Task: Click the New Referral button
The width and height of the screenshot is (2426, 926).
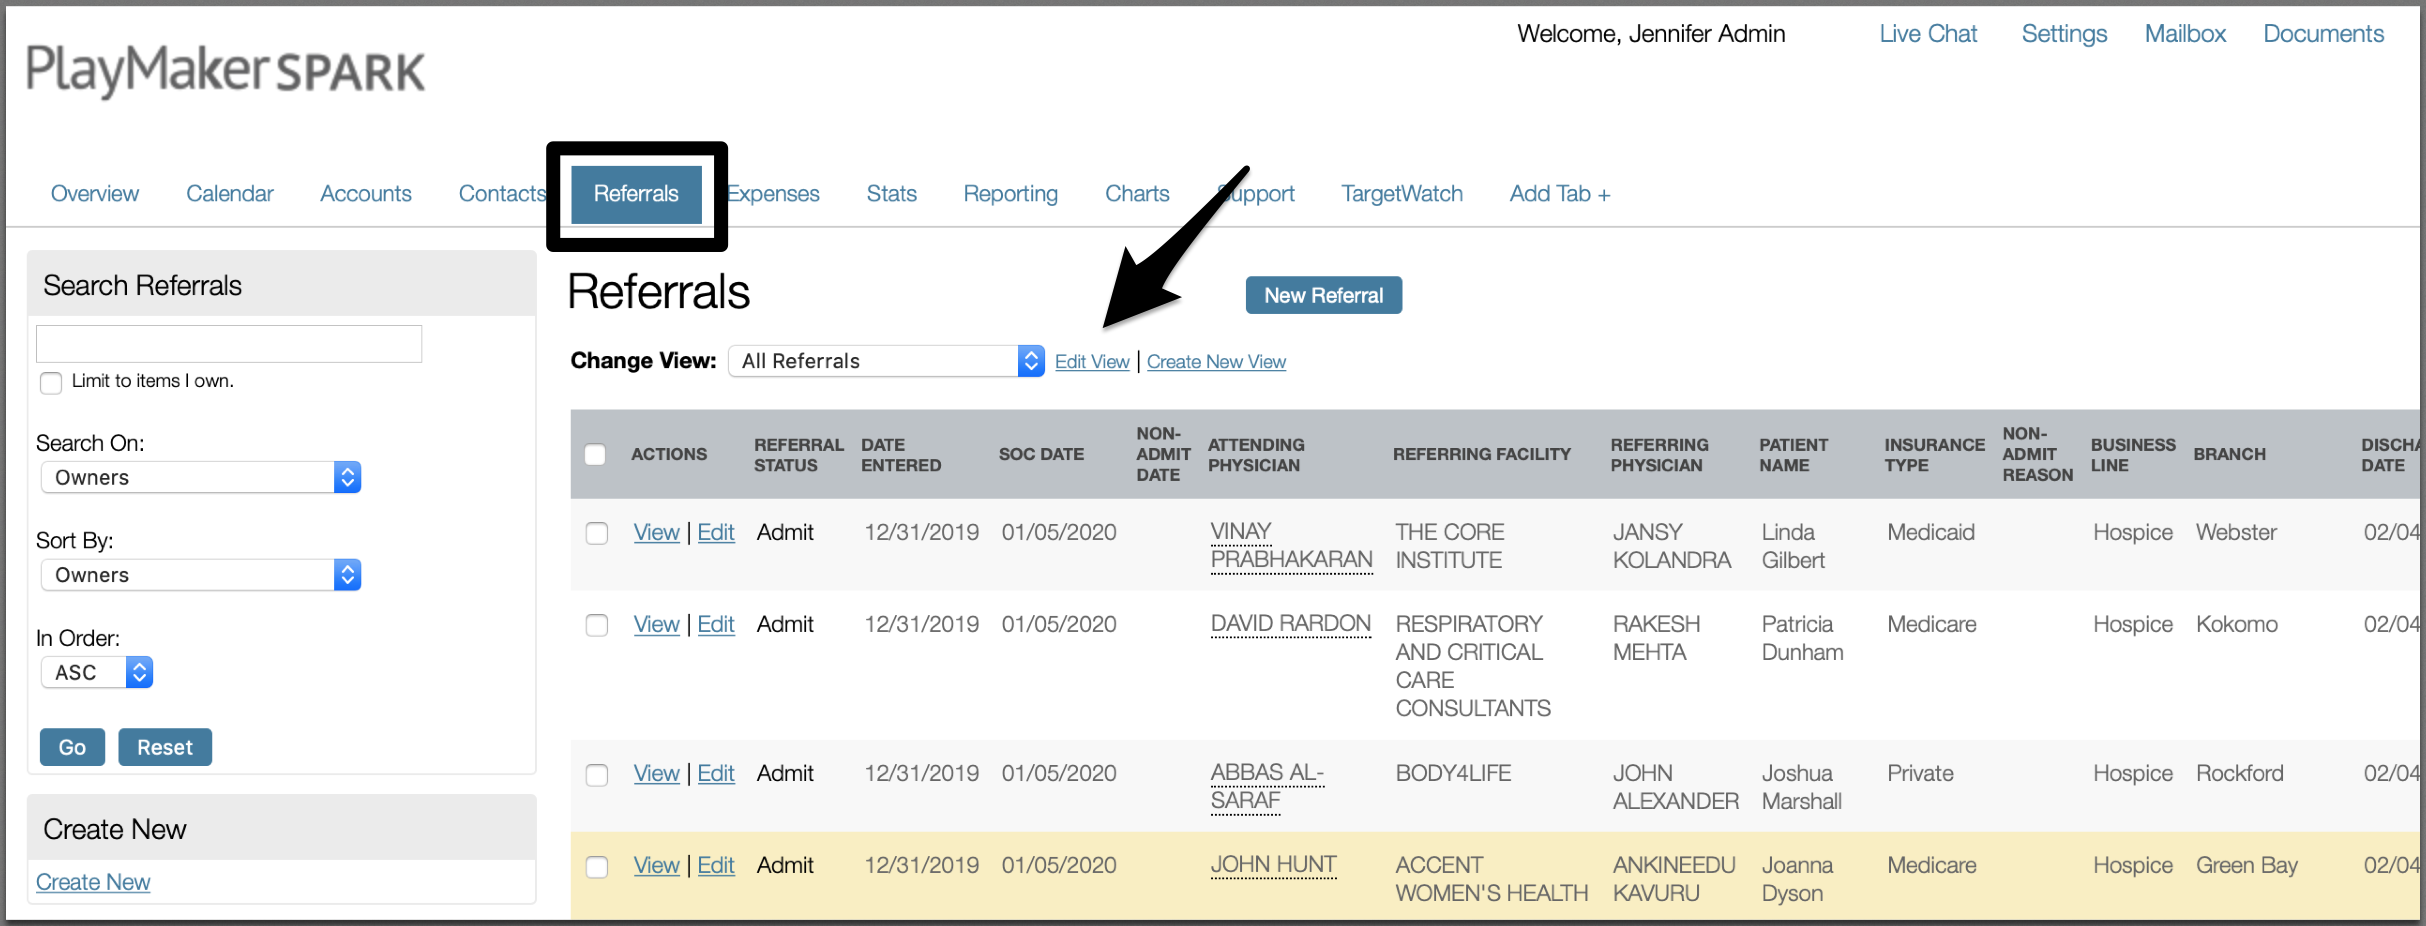Action: pos(1324,295)
